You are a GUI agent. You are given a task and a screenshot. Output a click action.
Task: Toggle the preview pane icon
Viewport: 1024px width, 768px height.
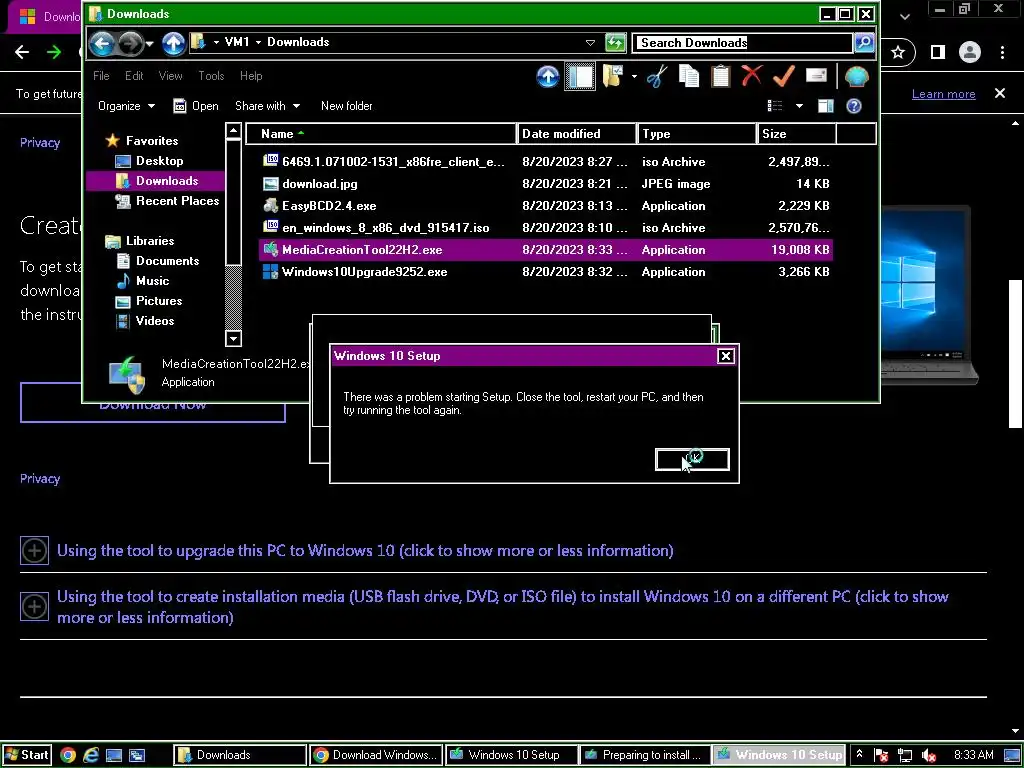click(825, 106)
